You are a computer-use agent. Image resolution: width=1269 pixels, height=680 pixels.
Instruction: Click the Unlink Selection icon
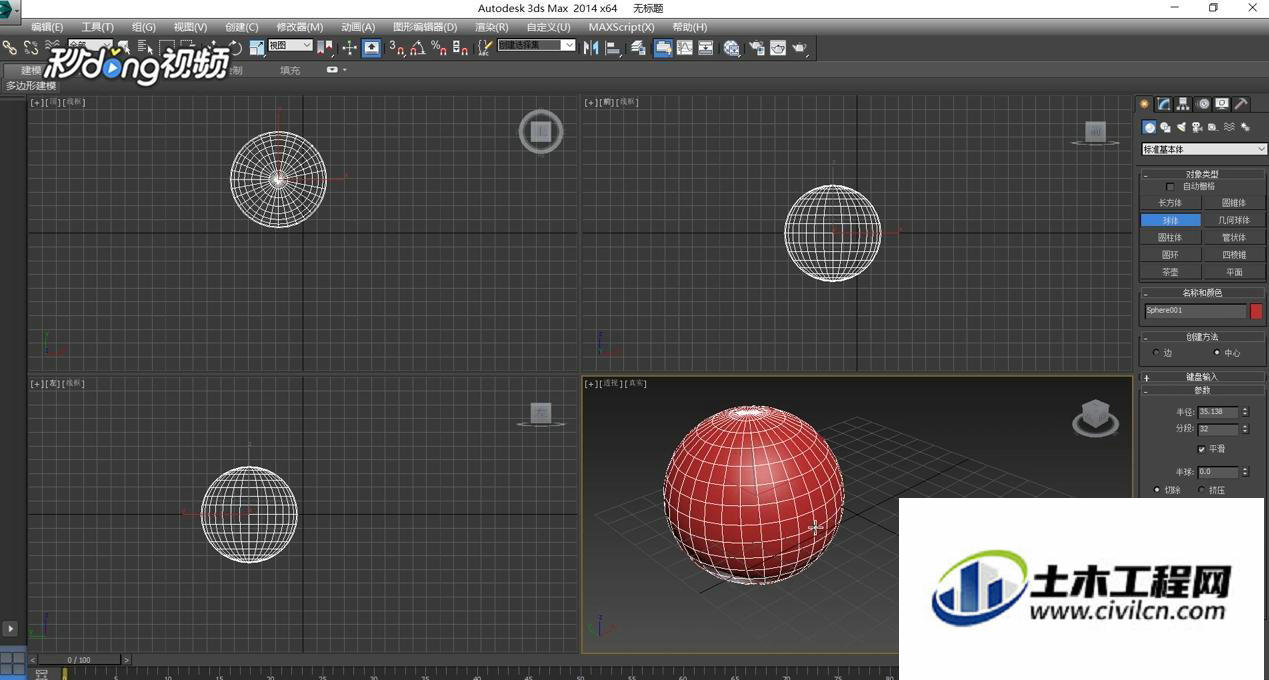(31, 47)
